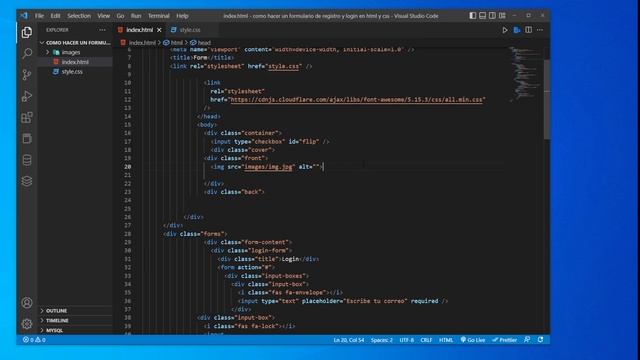Expand the MYSQL section
The width and height of the screenshot is (640, 360).
point(75,330)
